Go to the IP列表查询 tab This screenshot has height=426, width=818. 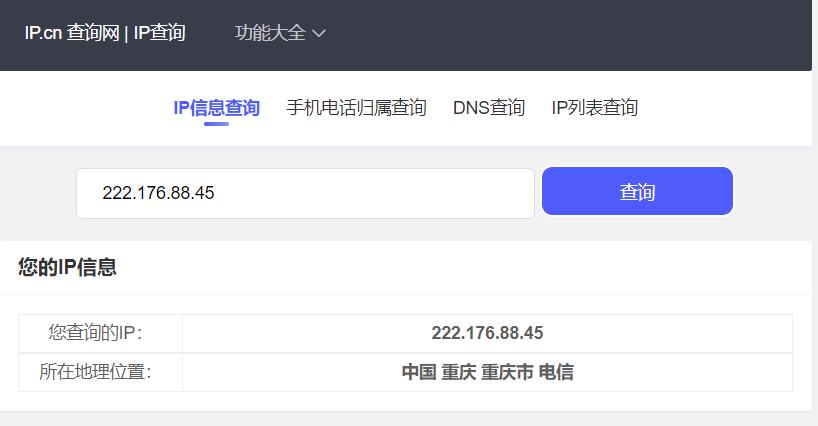click(595, 108)
